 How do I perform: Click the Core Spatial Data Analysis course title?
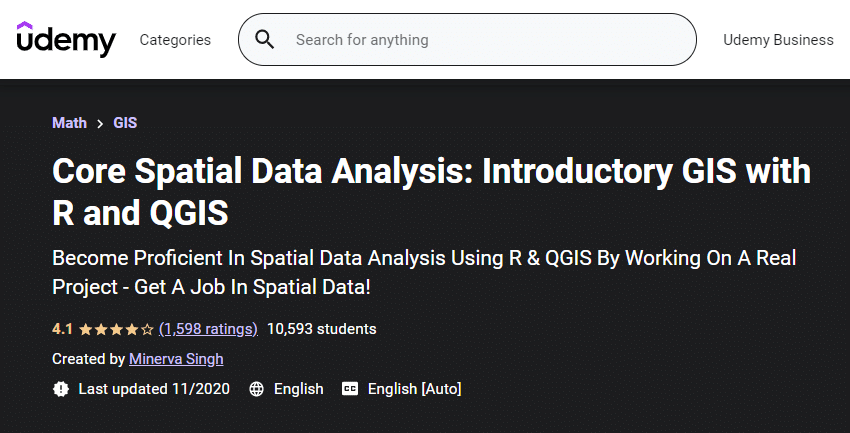[432, 191]
